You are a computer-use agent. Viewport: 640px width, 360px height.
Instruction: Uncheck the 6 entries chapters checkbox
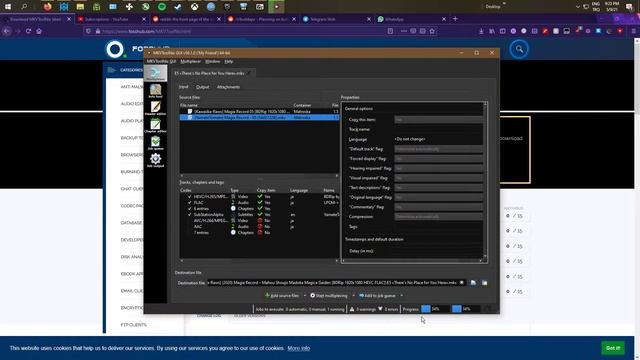click(189, 208)
